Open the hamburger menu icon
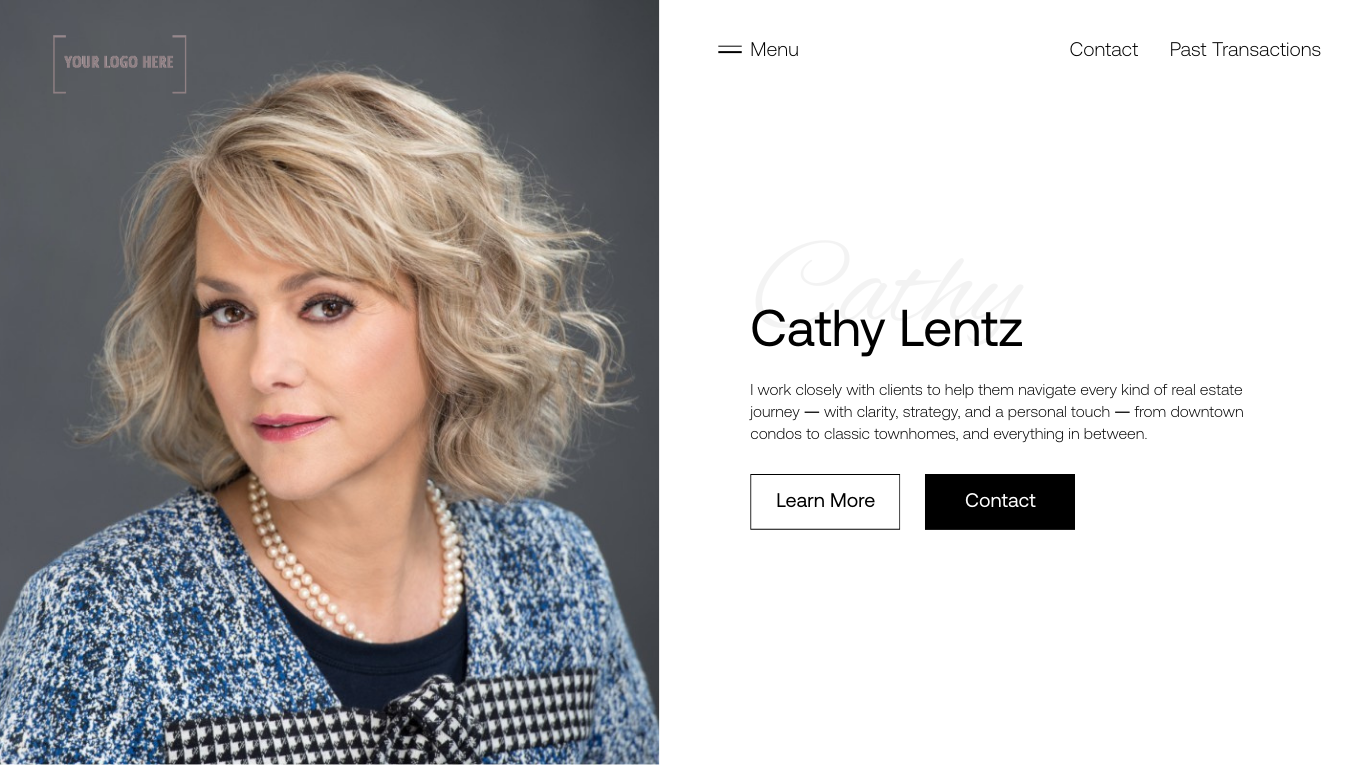Image resolution: width=1366 pixels, height=768 pixels. [730, 49]
